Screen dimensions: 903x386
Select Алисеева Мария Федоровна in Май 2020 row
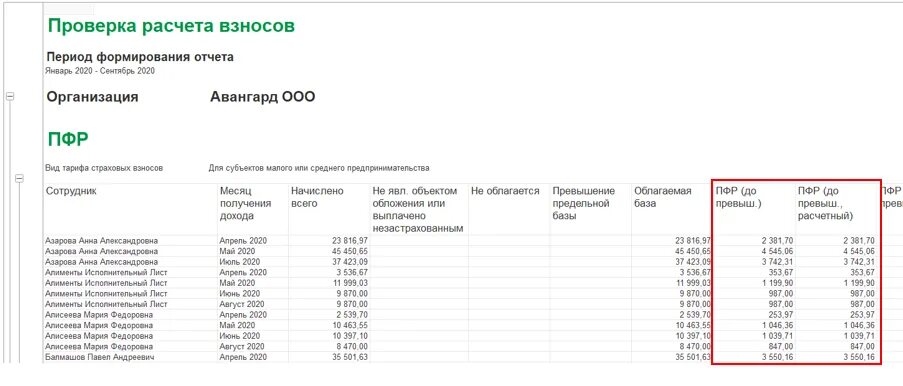point(99,326)
